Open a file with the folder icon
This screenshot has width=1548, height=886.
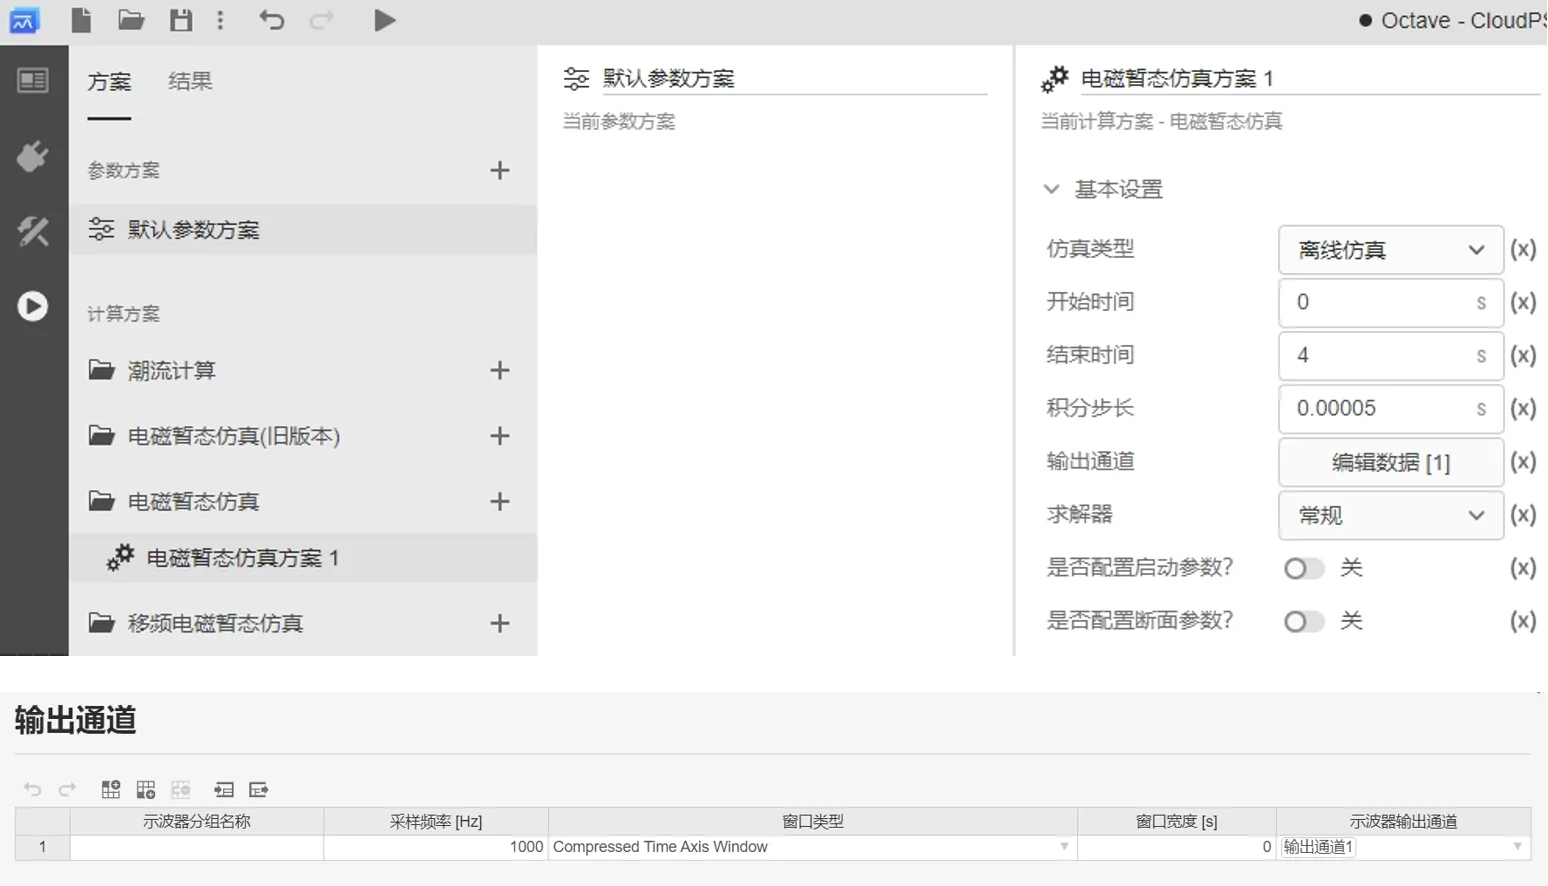[x=131, y=20]
